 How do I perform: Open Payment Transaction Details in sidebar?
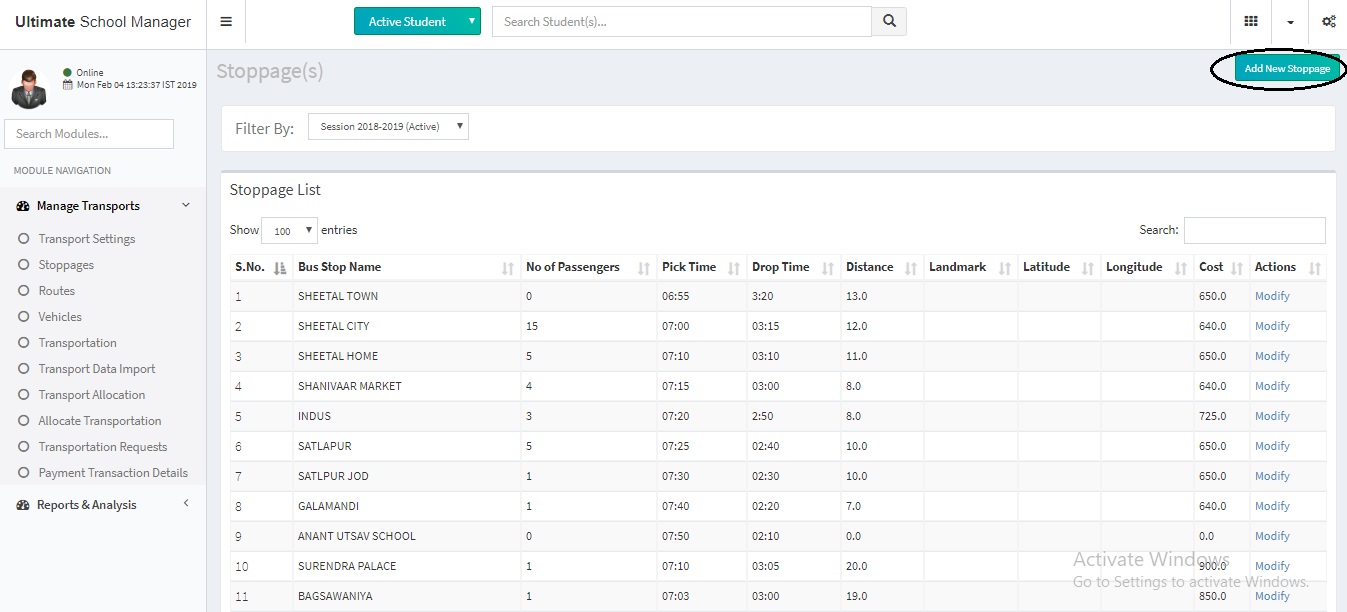tap(113, 473)
